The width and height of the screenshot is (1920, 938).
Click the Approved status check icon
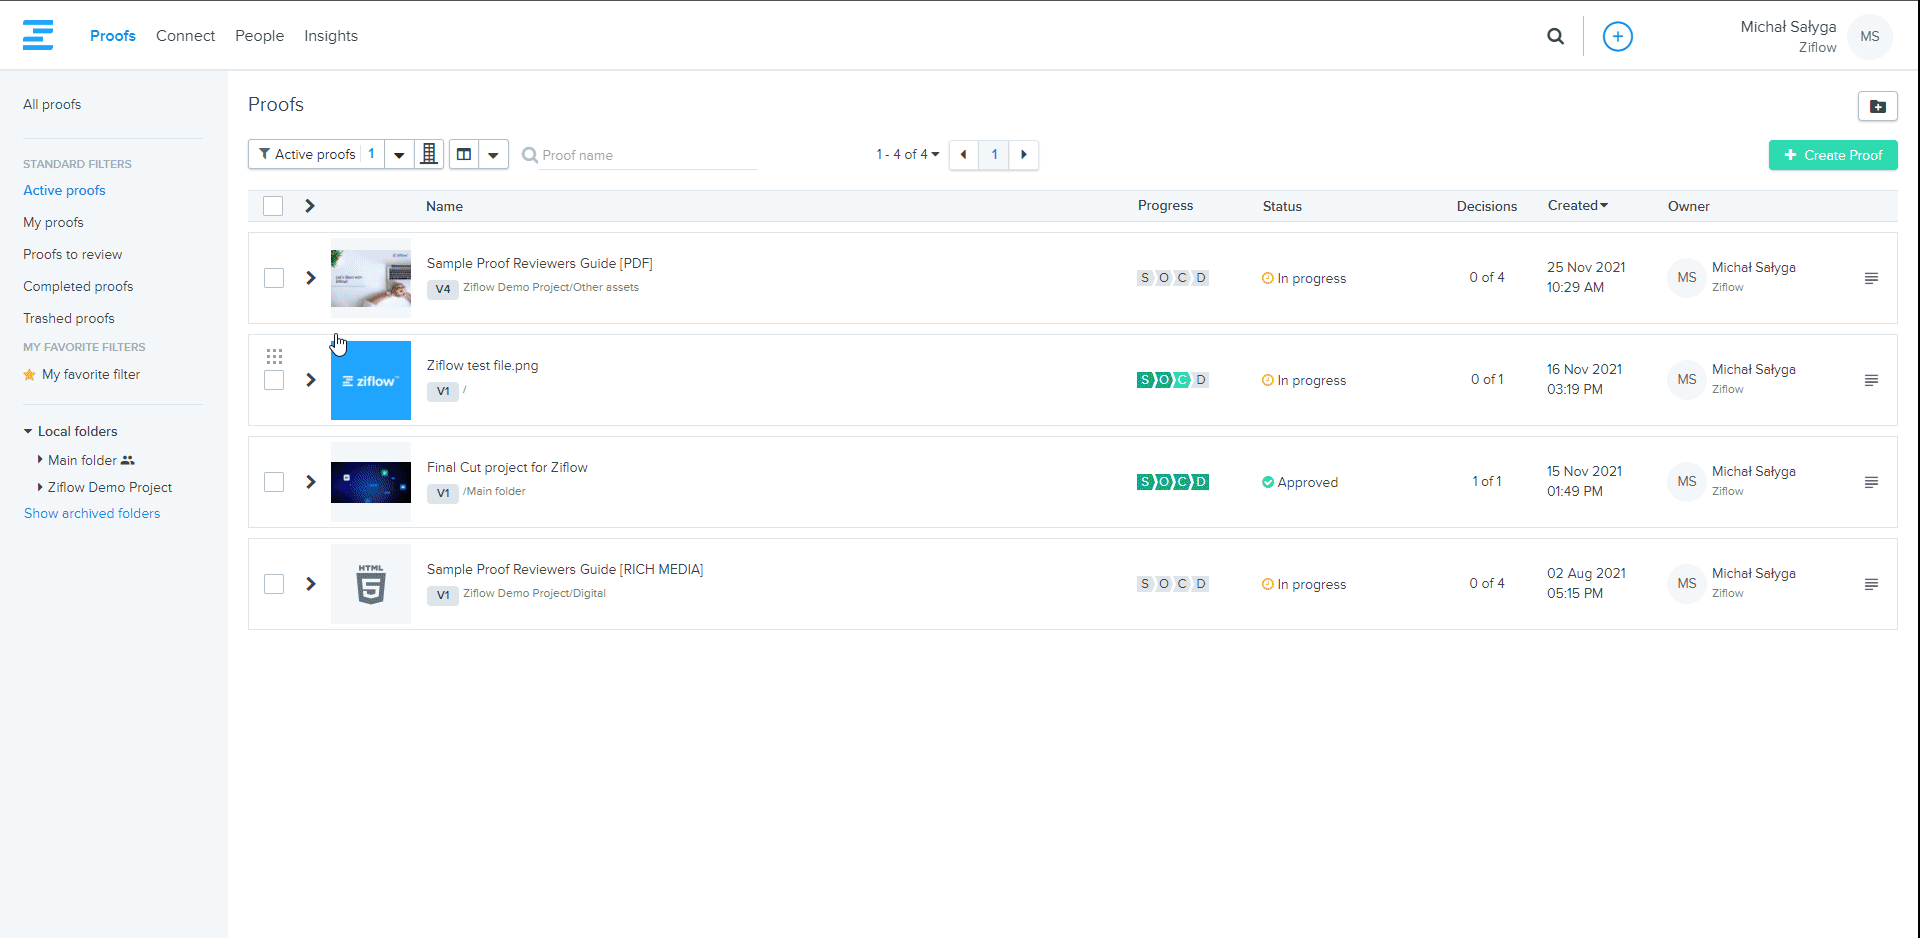tap(1268, 482)
